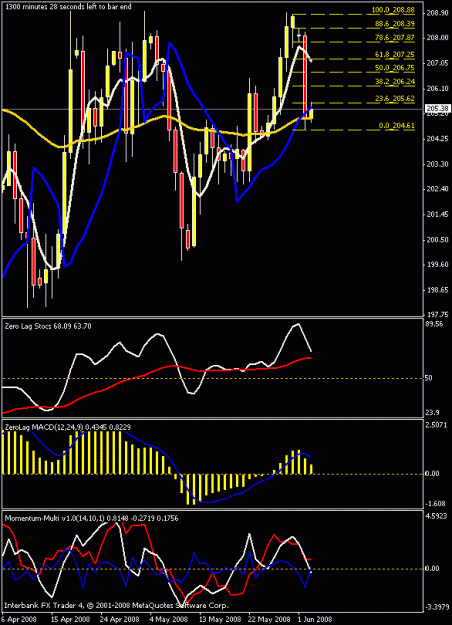Click the 4 May 2008 date label
This screenshot has height=625, width=452.
[167, 619]
